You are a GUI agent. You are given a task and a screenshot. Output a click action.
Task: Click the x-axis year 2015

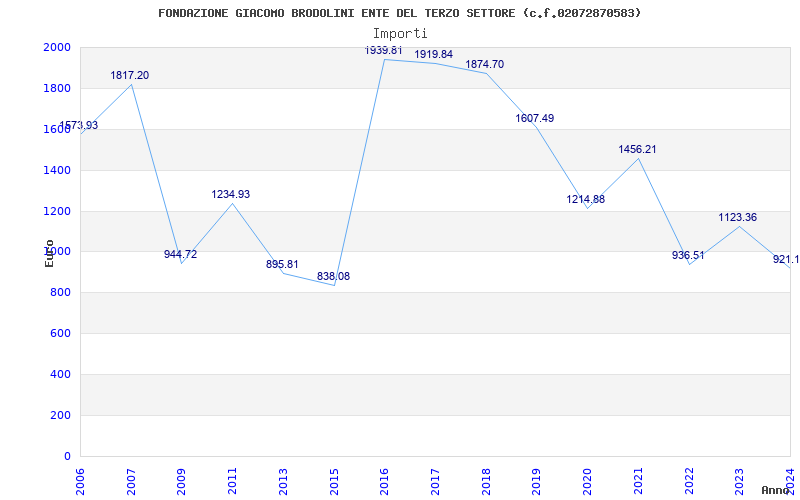tap(334, 482)
